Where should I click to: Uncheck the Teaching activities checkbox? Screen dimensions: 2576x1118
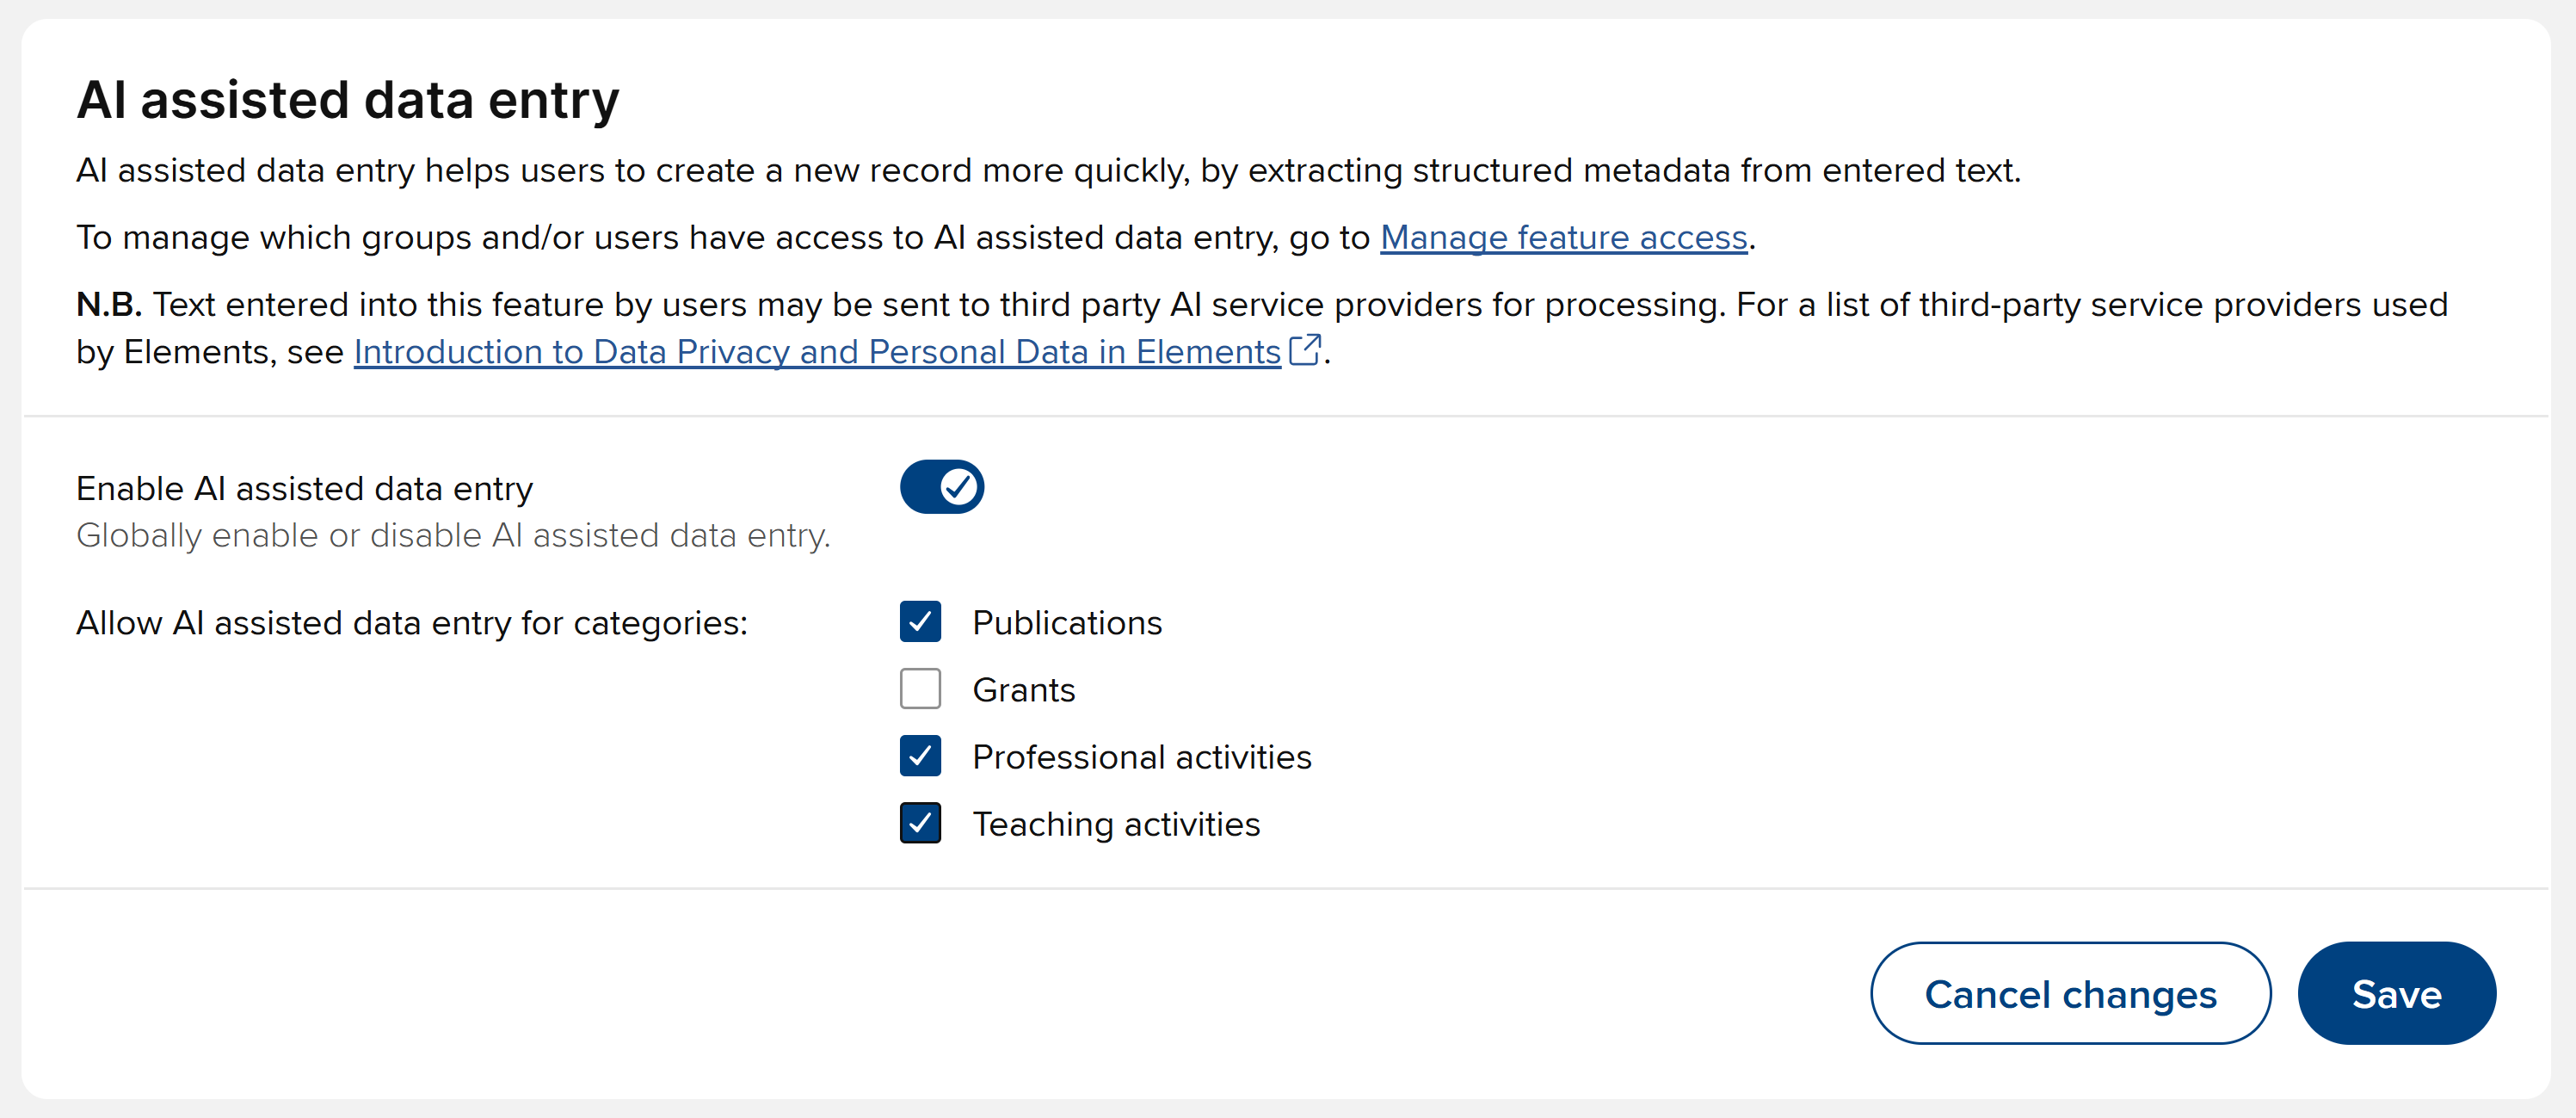click(x=920, y=823)
